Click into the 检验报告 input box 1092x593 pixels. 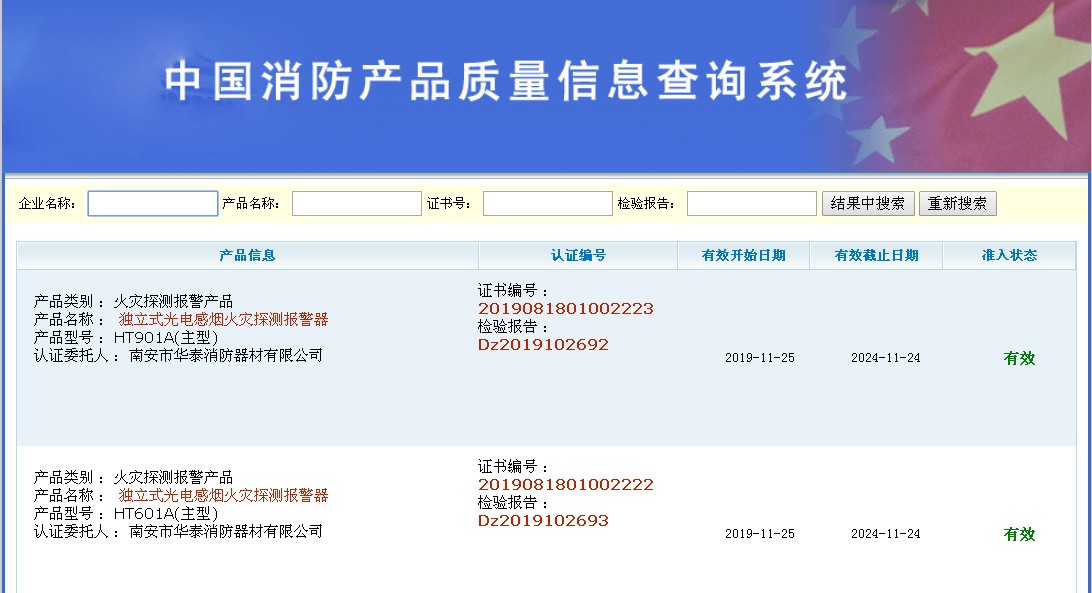tap(751, 203)
